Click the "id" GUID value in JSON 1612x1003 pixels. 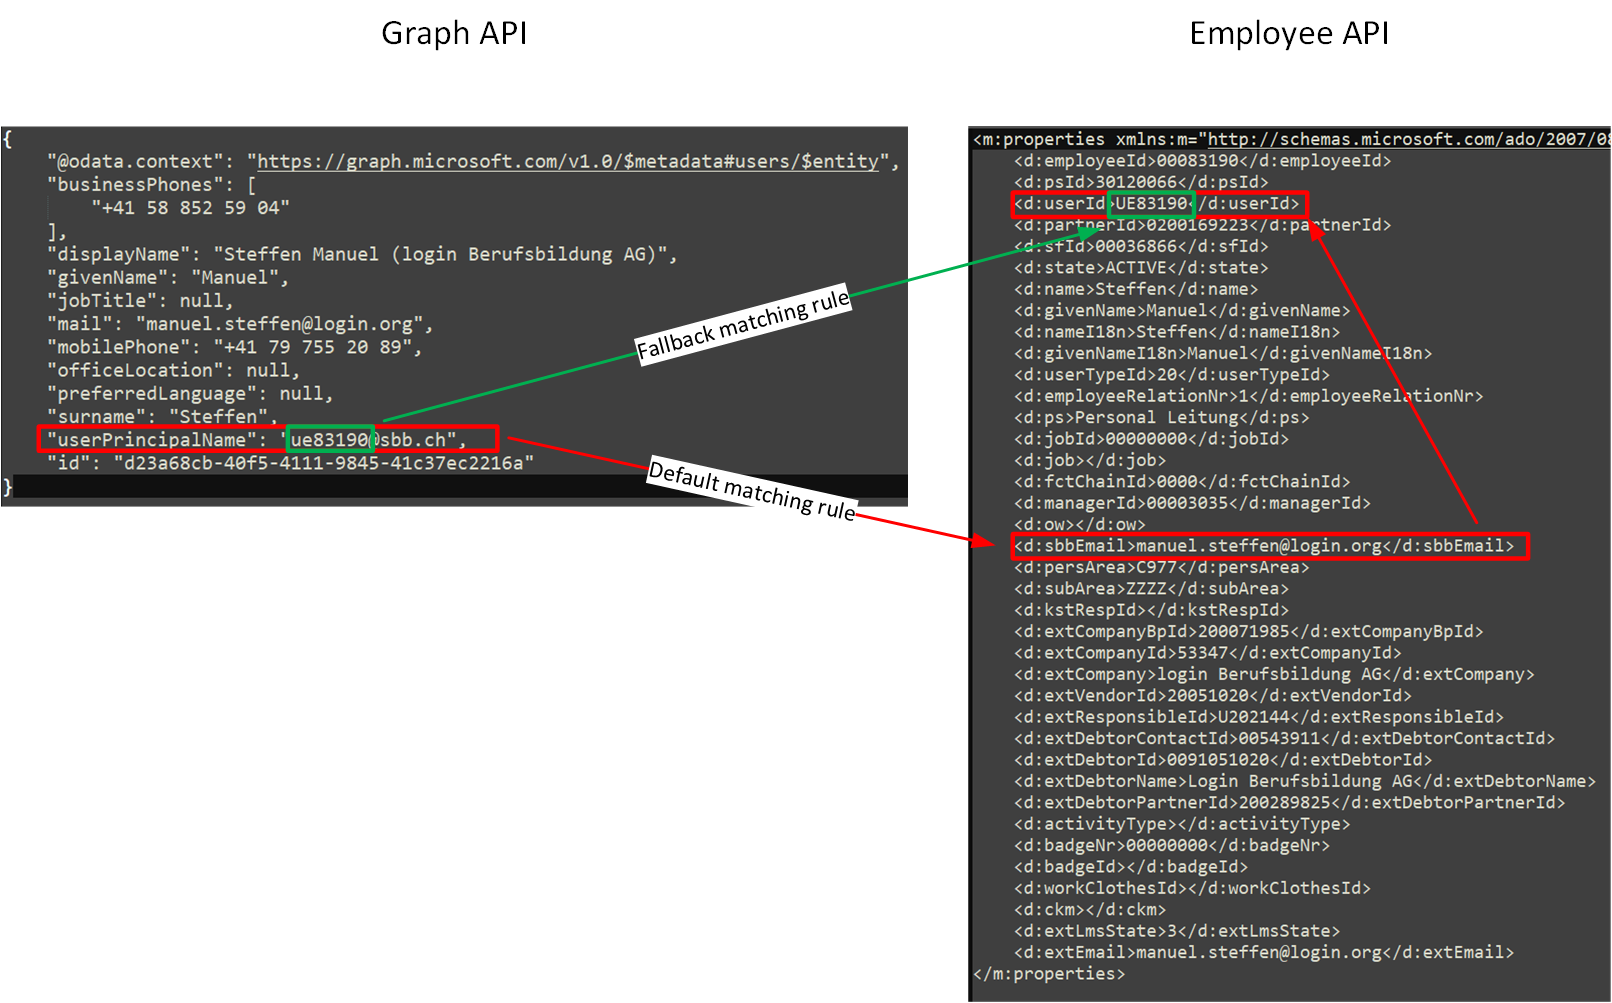323,463
